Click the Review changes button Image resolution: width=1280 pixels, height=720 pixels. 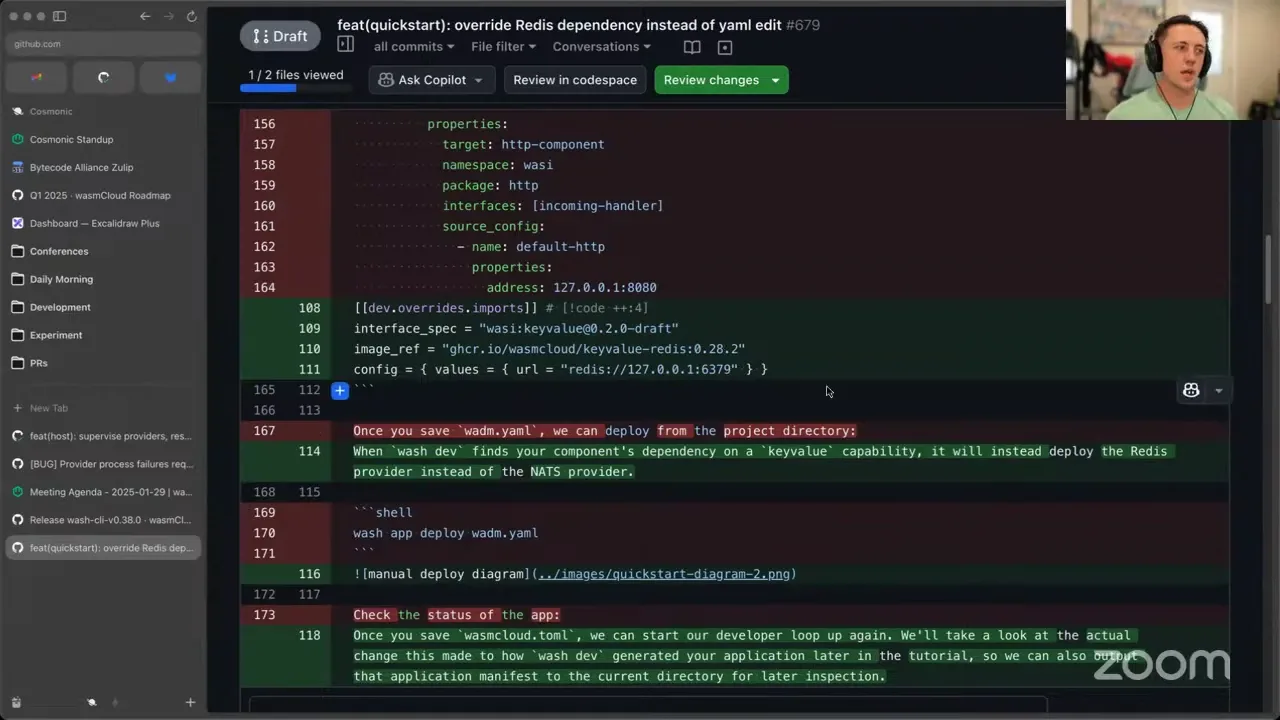(x=721, y=80)
